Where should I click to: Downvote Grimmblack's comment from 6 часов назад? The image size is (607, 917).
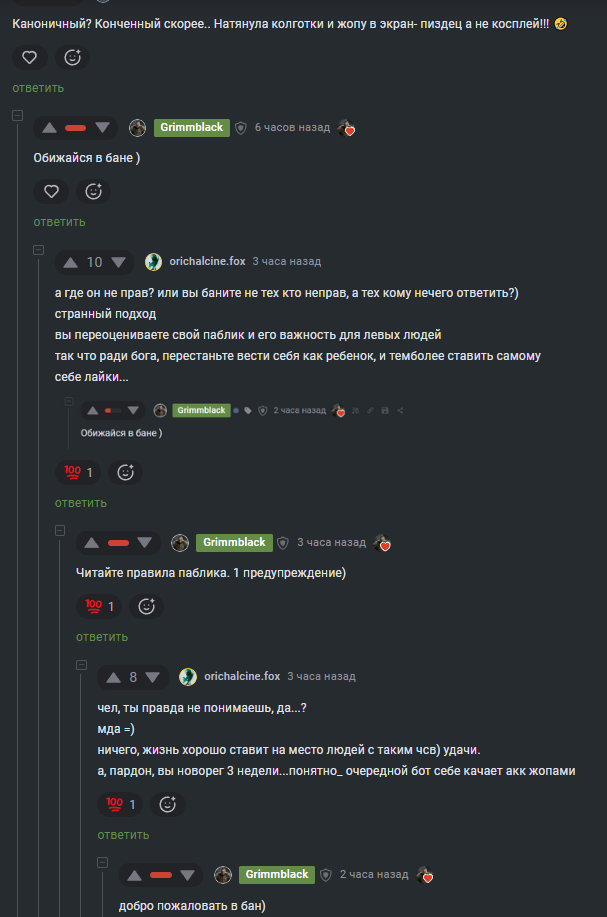coord(102,128)
